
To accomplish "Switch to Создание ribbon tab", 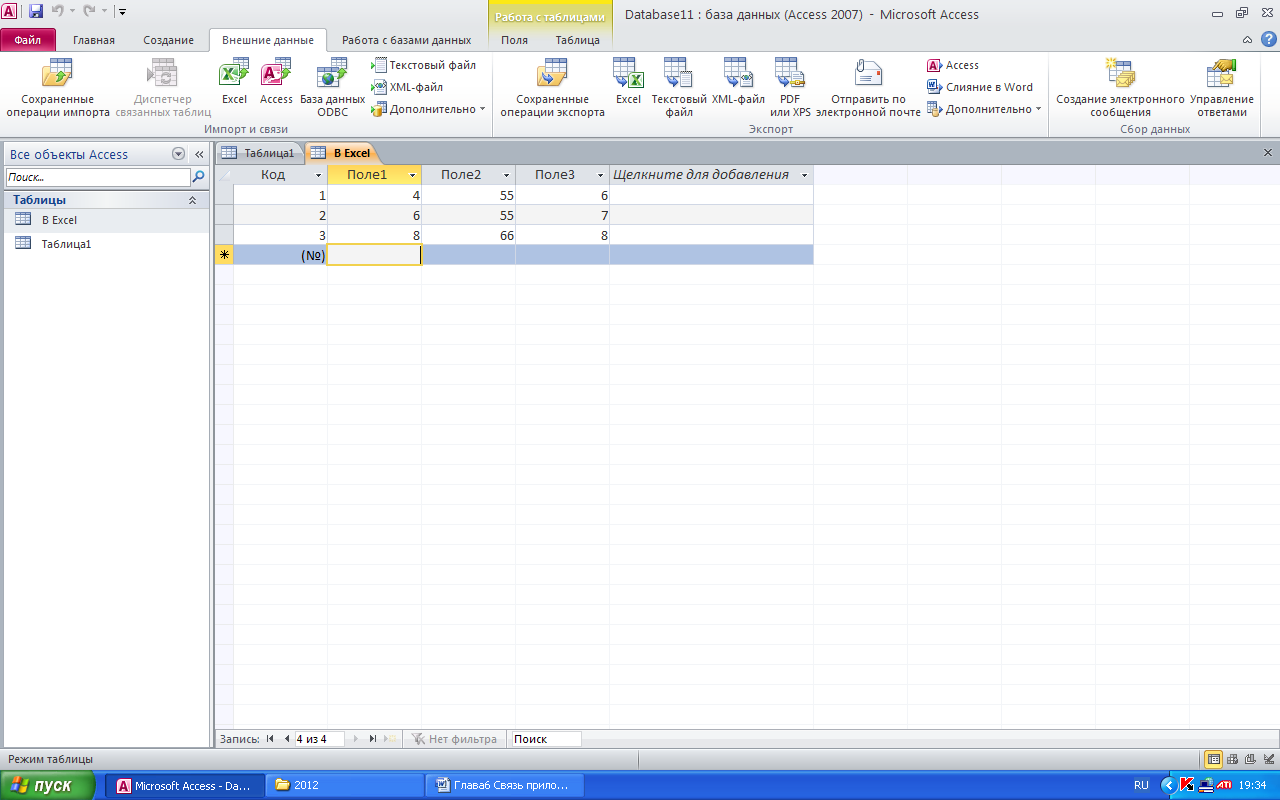I will pos(168,40).
